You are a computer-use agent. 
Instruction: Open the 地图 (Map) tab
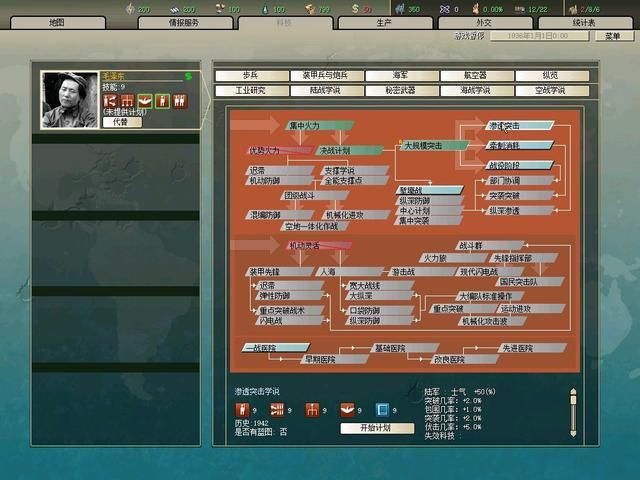(57, 22)
